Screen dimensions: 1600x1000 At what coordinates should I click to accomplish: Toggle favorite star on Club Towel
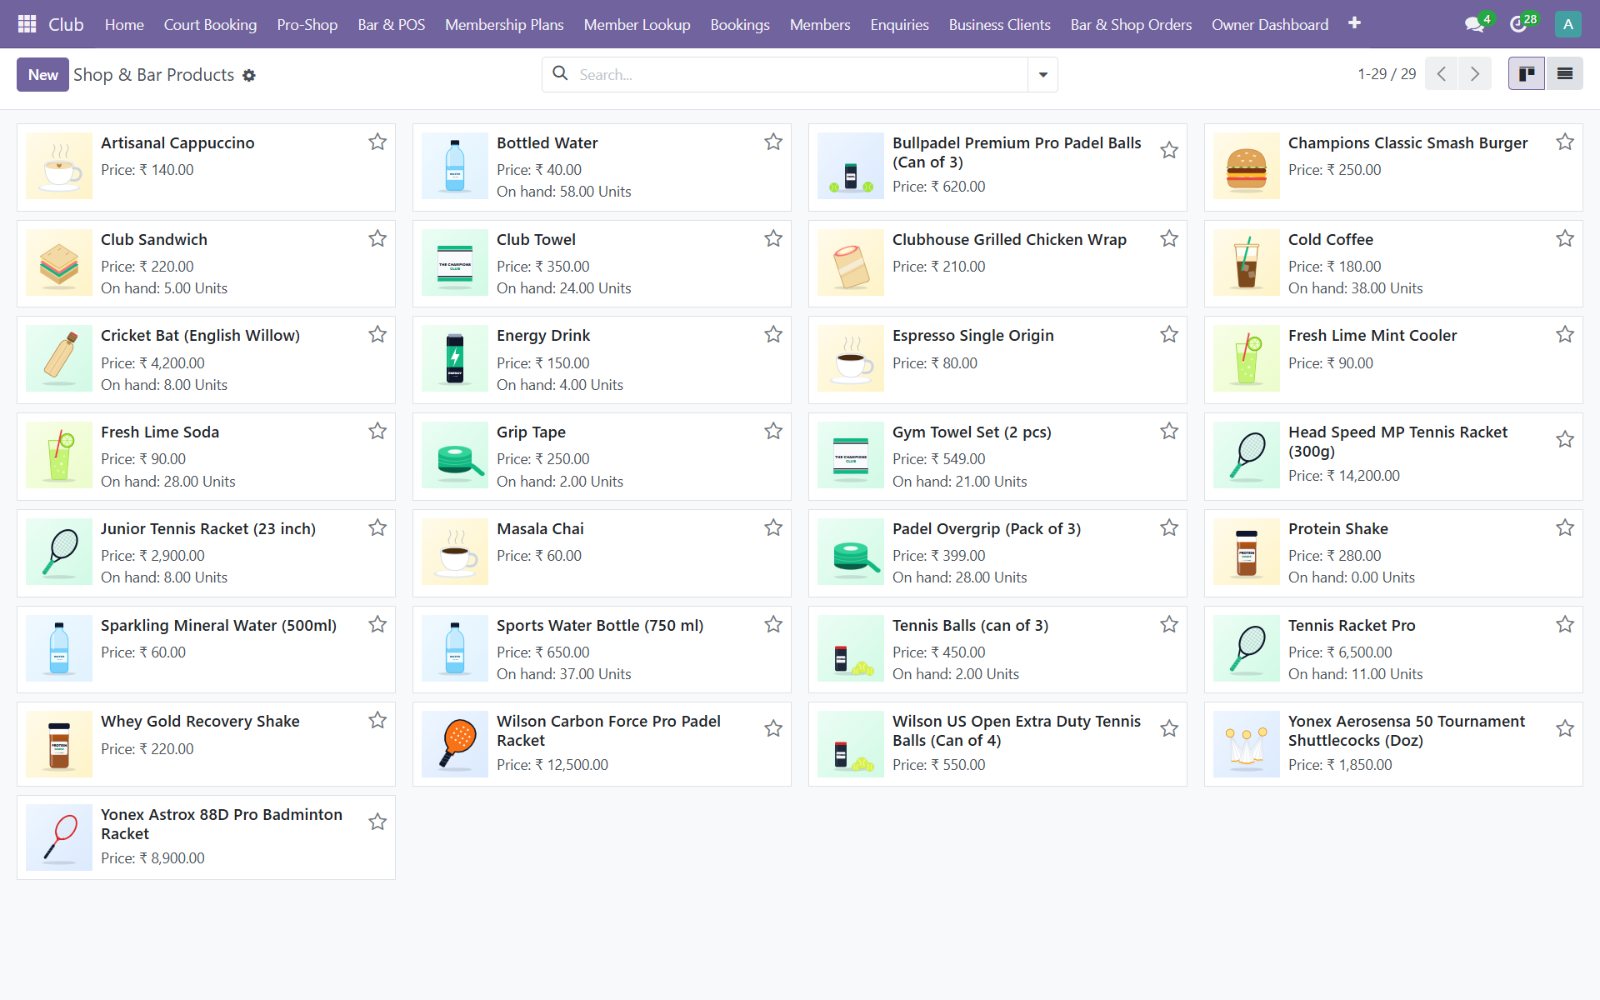pyautogui.click(x=773, y=238)
